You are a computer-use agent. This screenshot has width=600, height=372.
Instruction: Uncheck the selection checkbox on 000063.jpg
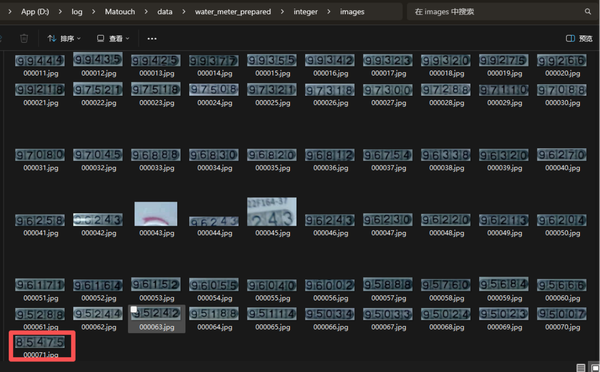click(x=134, y=309)
